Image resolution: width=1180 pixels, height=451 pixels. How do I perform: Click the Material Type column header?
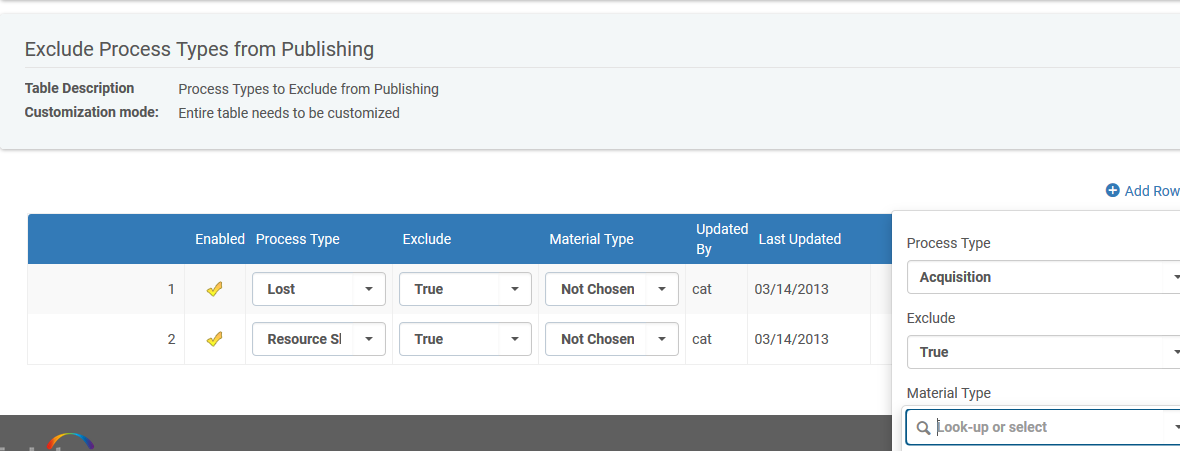point(591,239)
